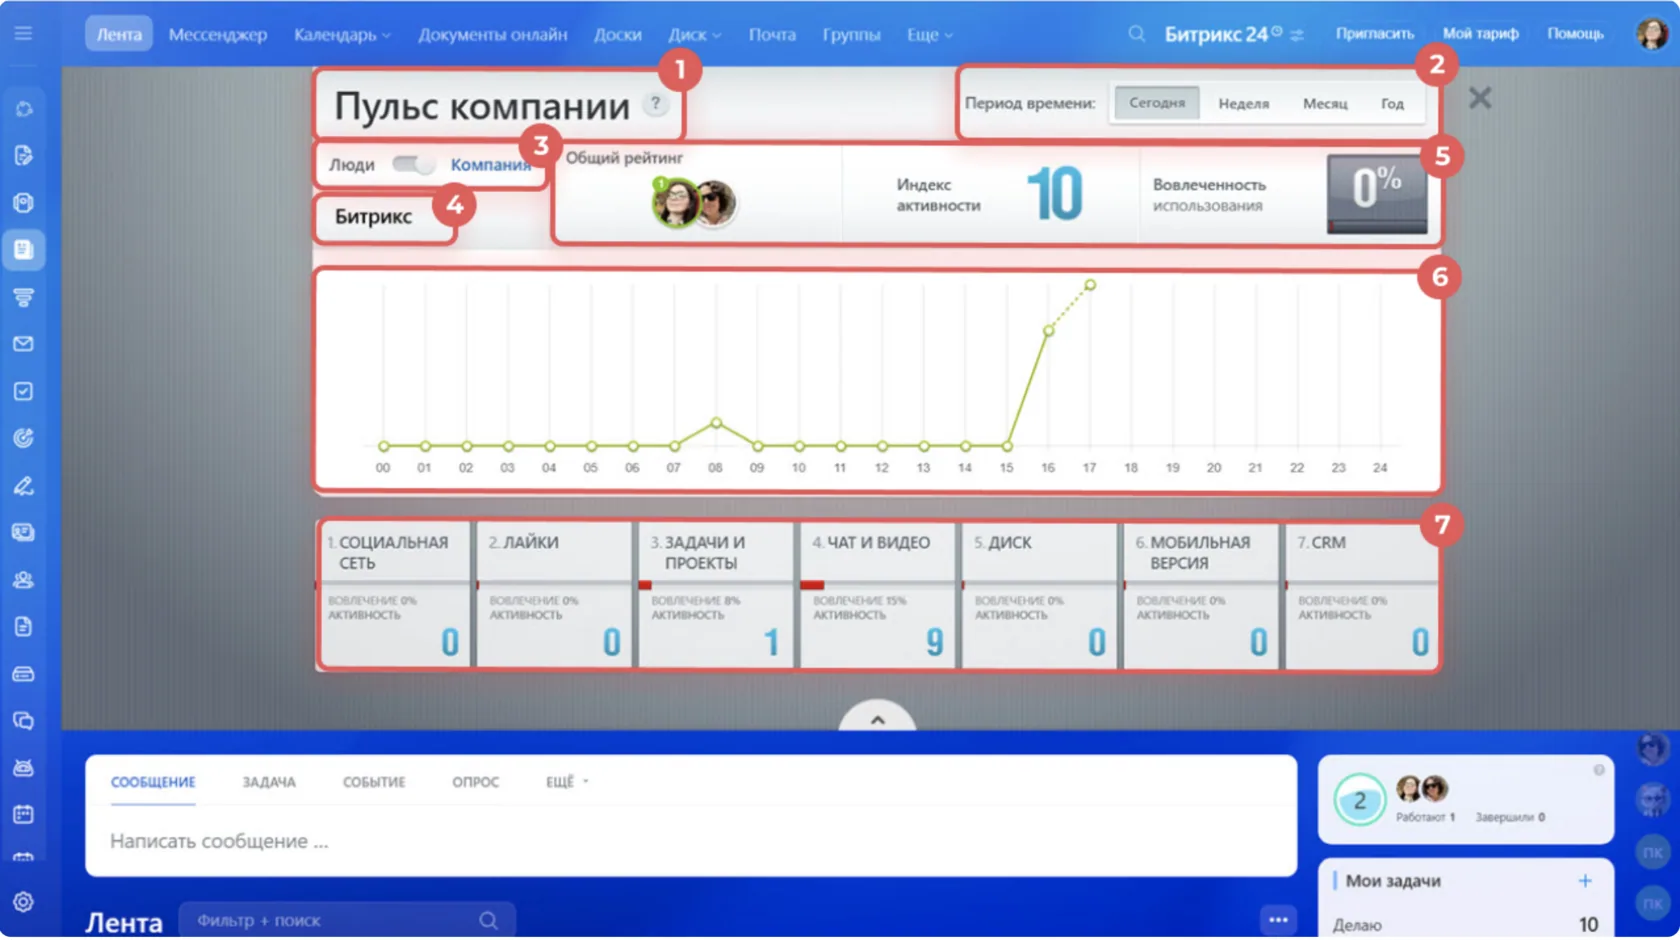
Task: Open the Мой тариф link
Action: click(x=1479, y=33)
